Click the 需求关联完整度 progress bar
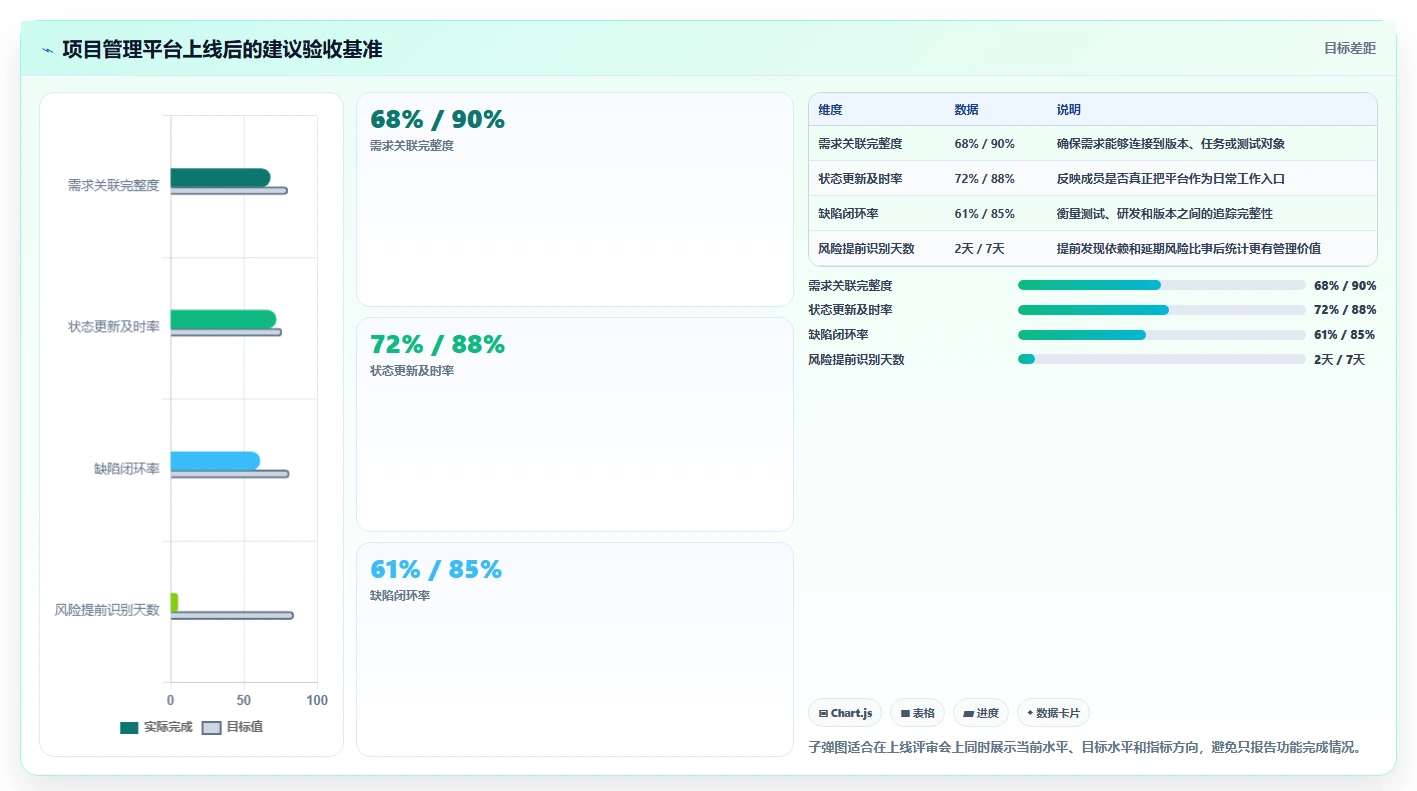Screen dimensions: 1417x791 click(x=1162, y=285)
